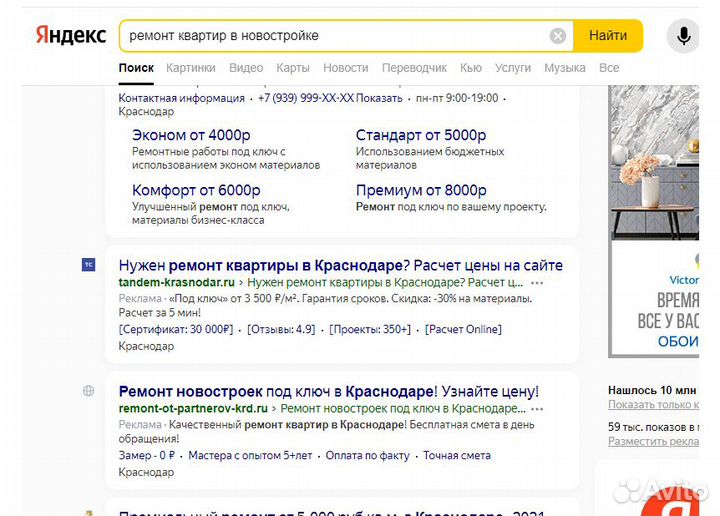Open the Все services tab
Screen dimensions: 720x516
tap(609, 68)
